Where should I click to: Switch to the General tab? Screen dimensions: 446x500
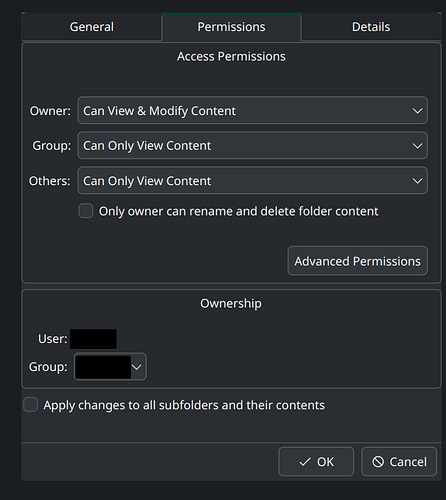(92, 27)
